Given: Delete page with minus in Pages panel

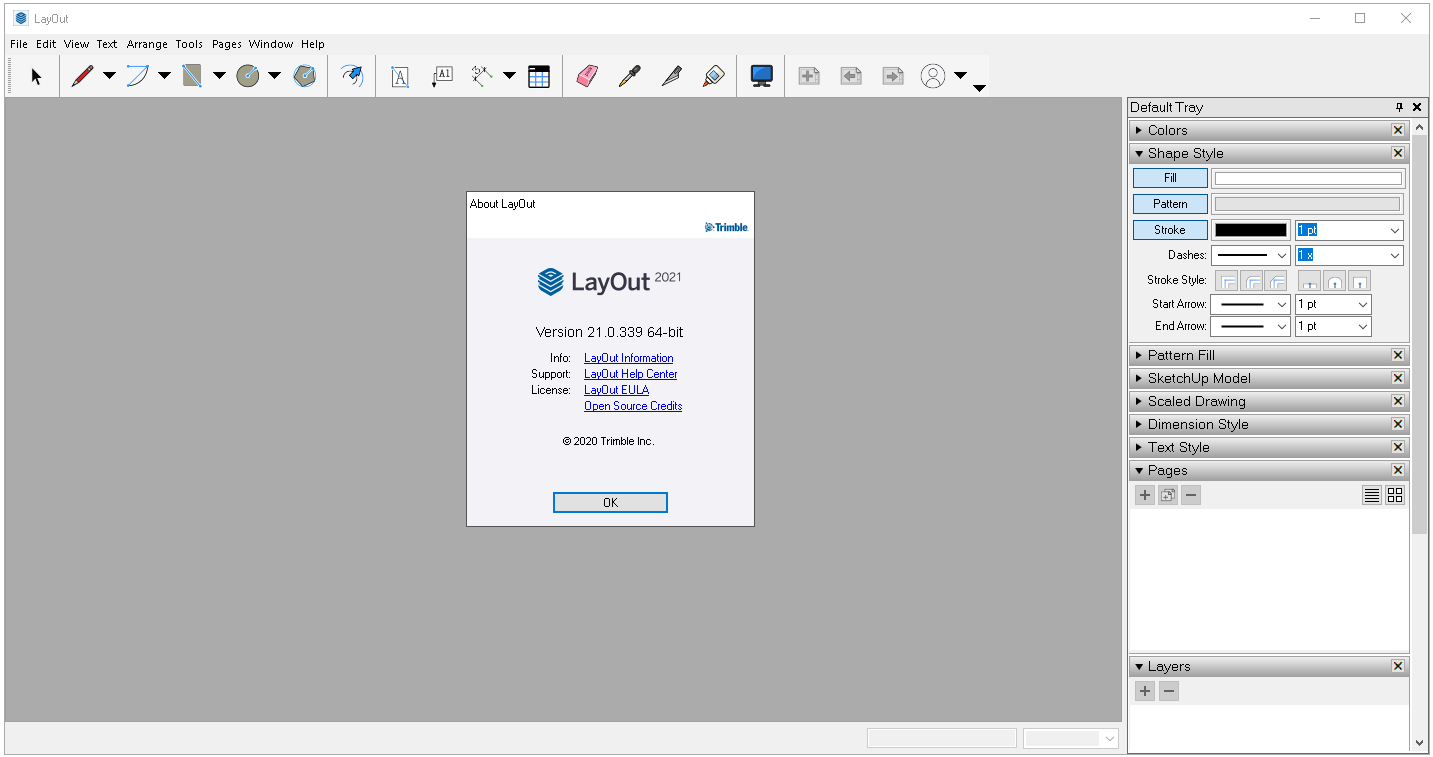Looking at the screenshot, I should [1191, 495].
